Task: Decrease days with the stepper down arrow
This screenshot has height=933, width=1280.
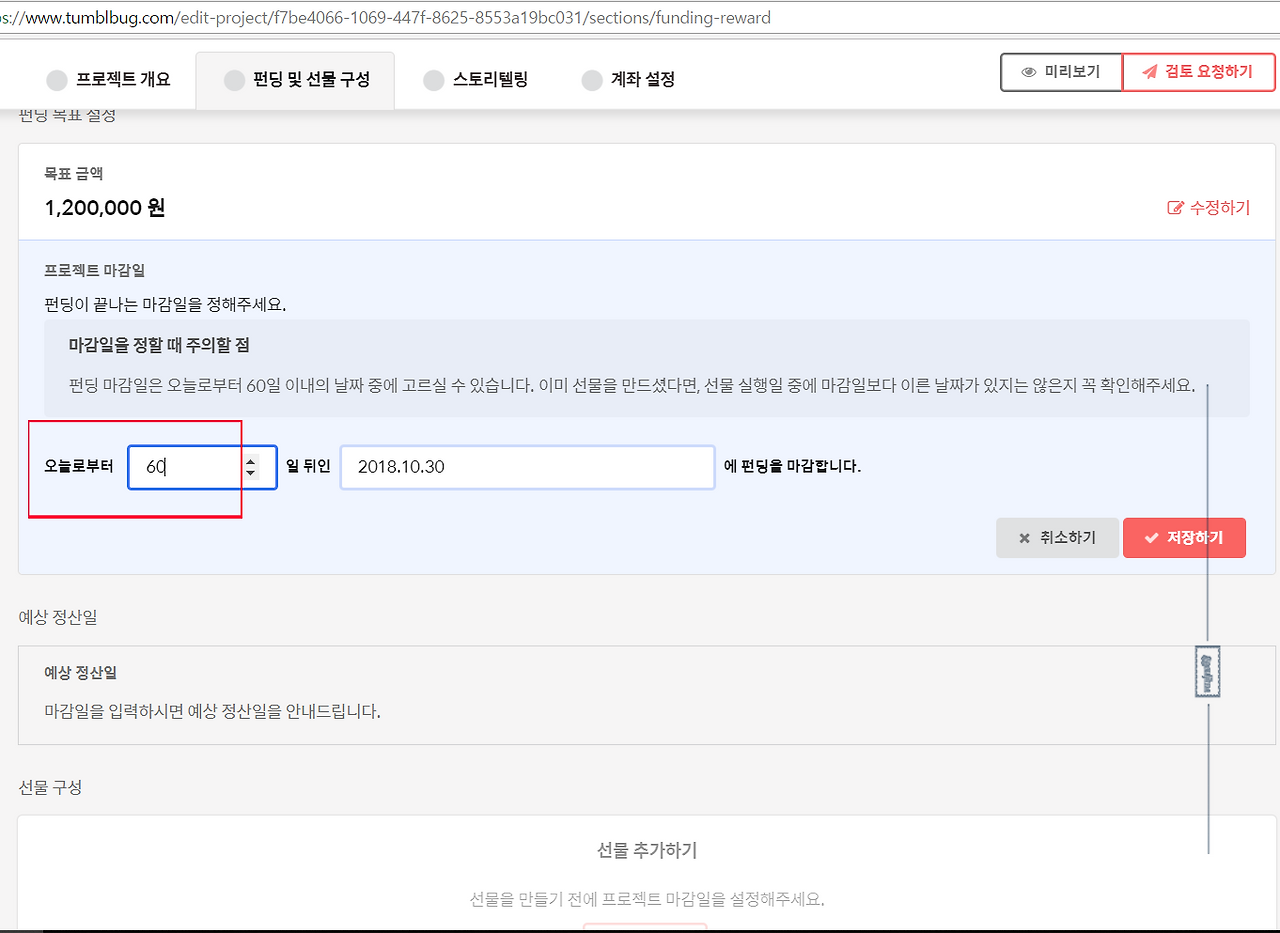Action: click(250, 473)
